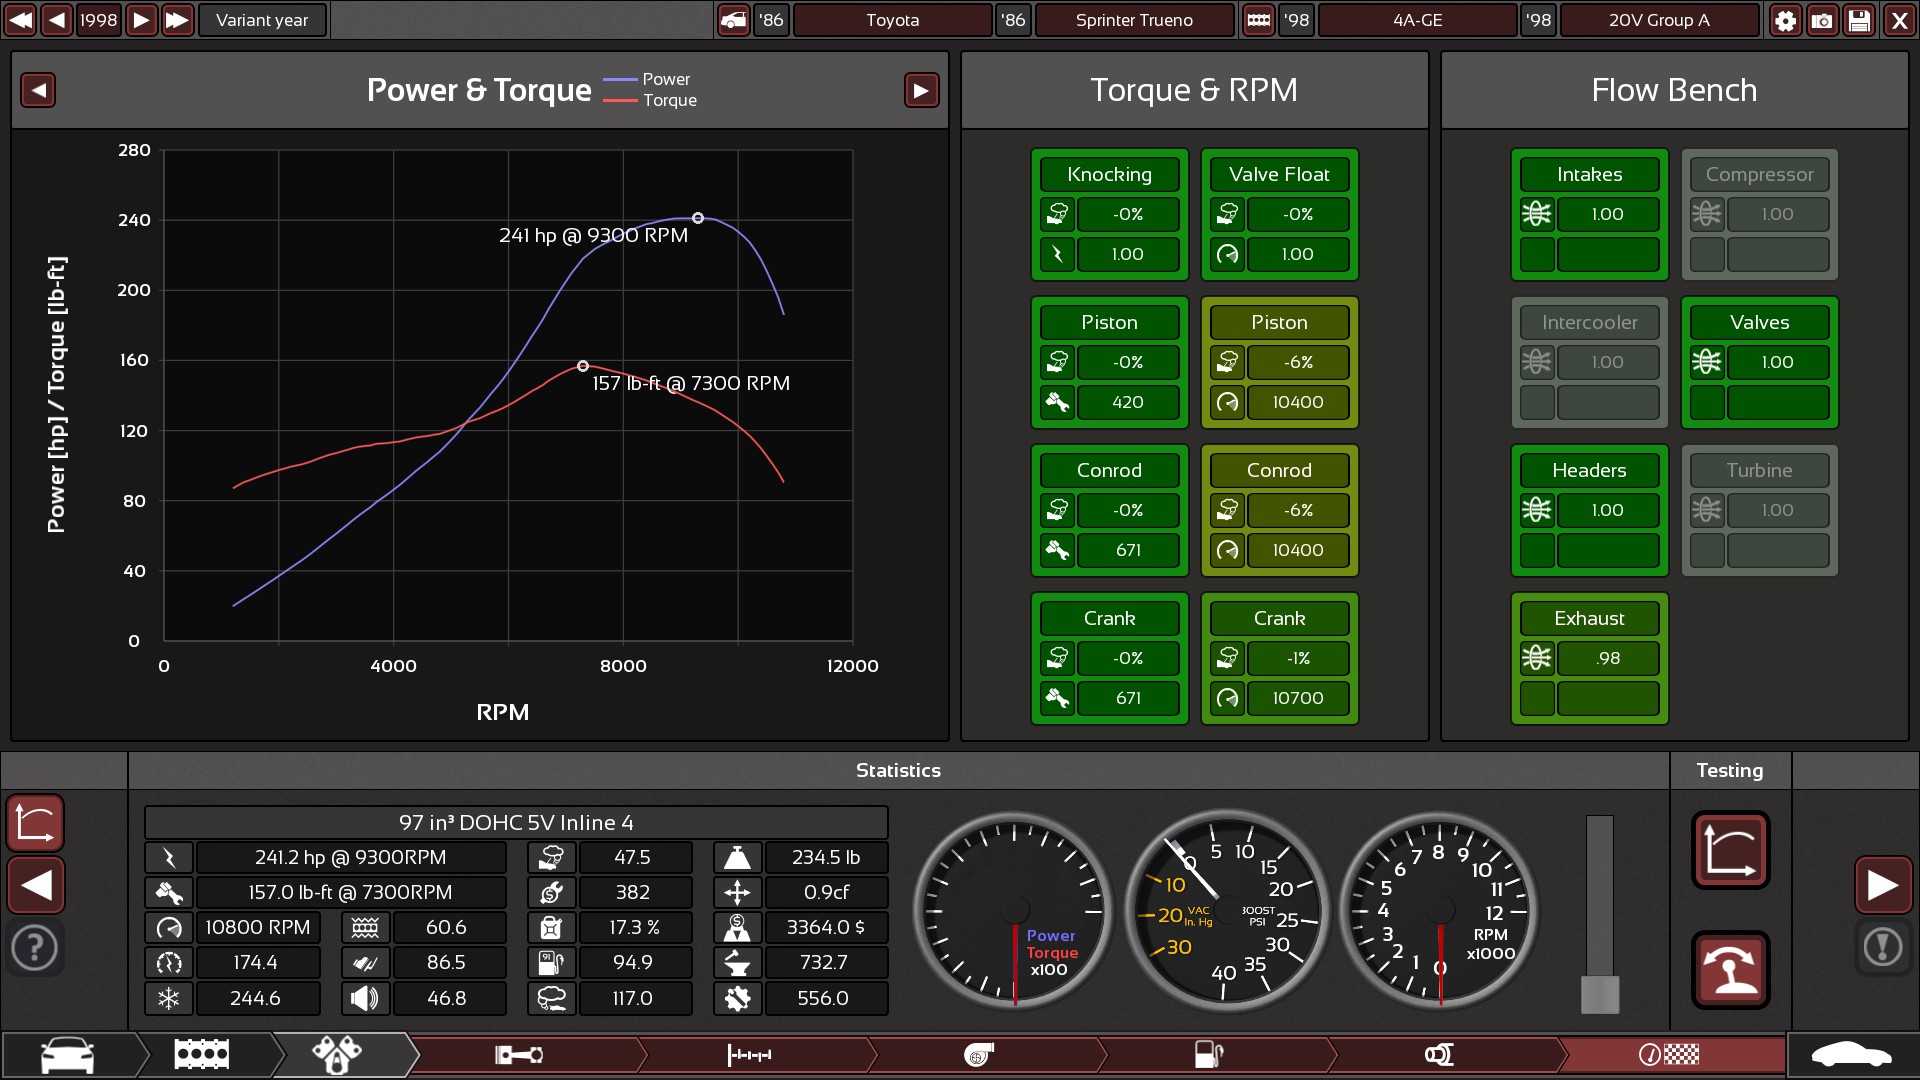Click the revert button below the Testing graph
The height and width of the screenshot is (1080, 1920).
[1730, 970]
